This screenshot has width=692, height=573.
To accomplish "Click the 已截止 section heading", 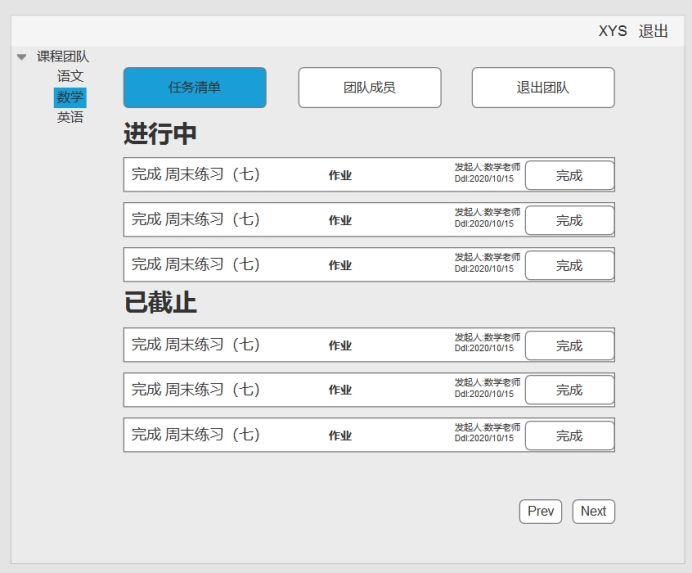I will [x=160, y=303].
